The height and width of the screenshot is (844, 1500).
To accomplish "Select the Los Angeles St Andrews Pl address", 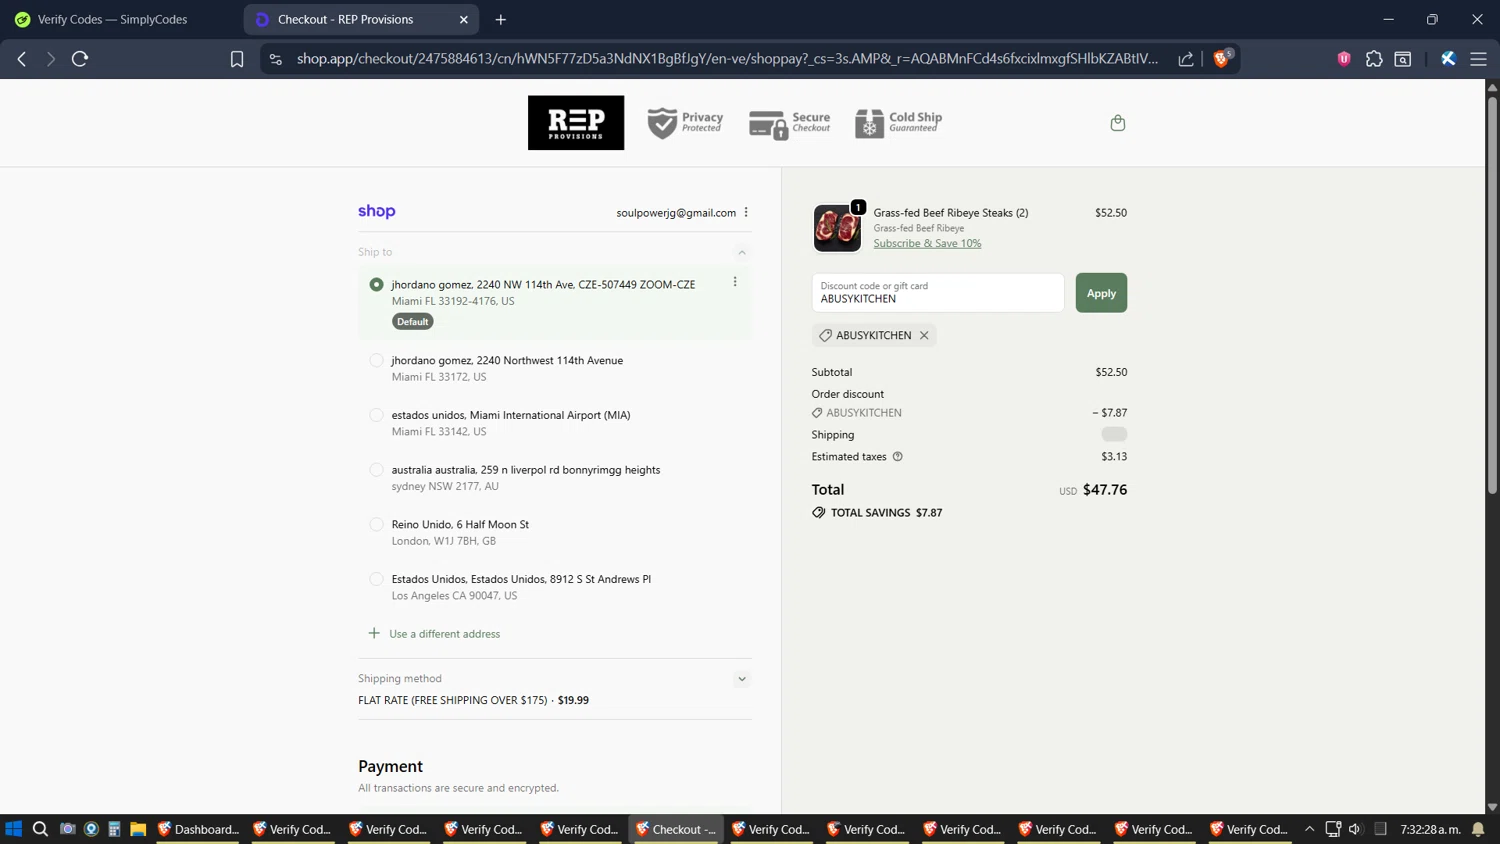I will click(376, 579).
